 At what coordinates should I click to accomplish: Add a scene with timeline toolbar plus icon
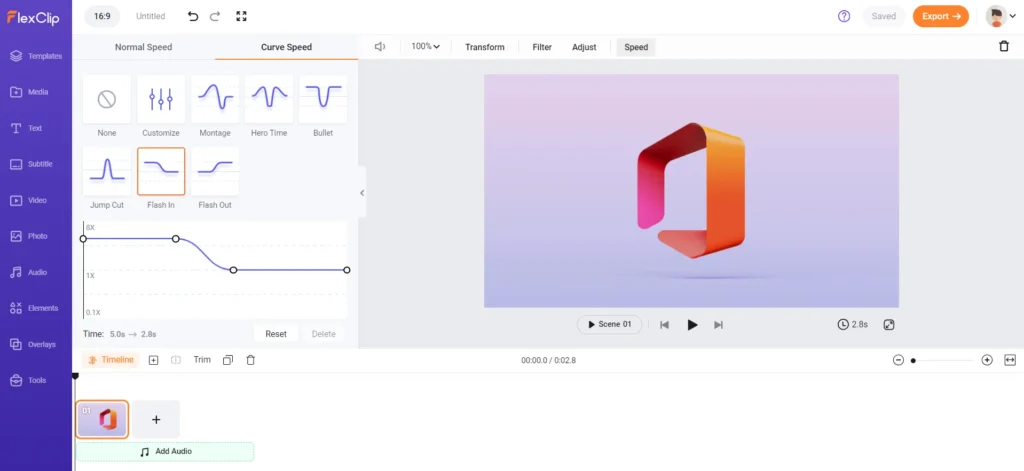click(x=153, y=360)
